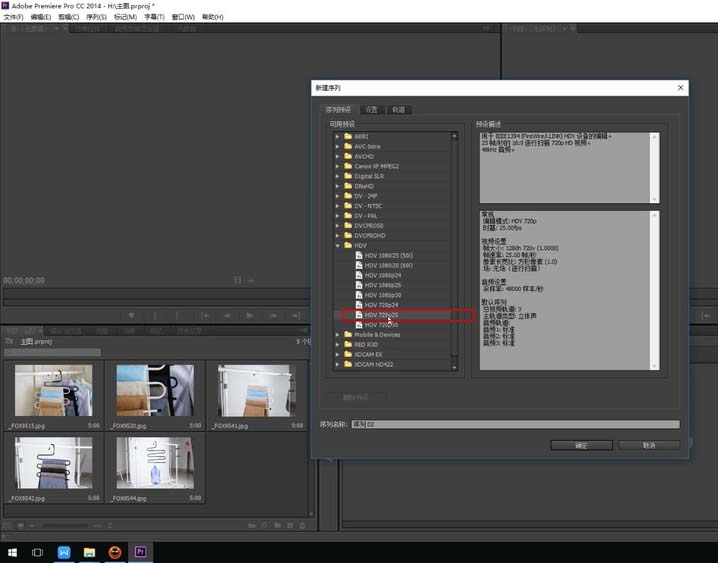Expand the Digital SLR preset folder

337,176
